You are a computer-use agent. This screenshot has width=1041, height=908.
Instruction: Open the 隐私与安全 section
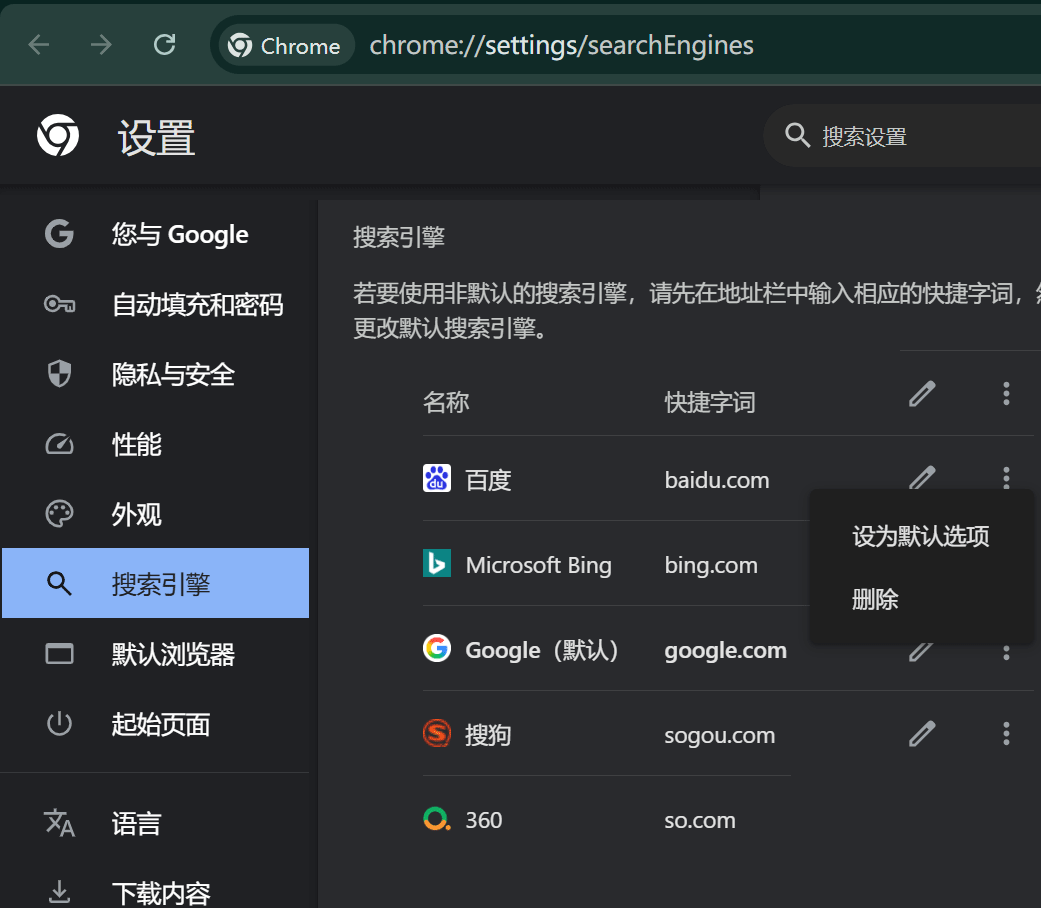click(x=173, y=375)
